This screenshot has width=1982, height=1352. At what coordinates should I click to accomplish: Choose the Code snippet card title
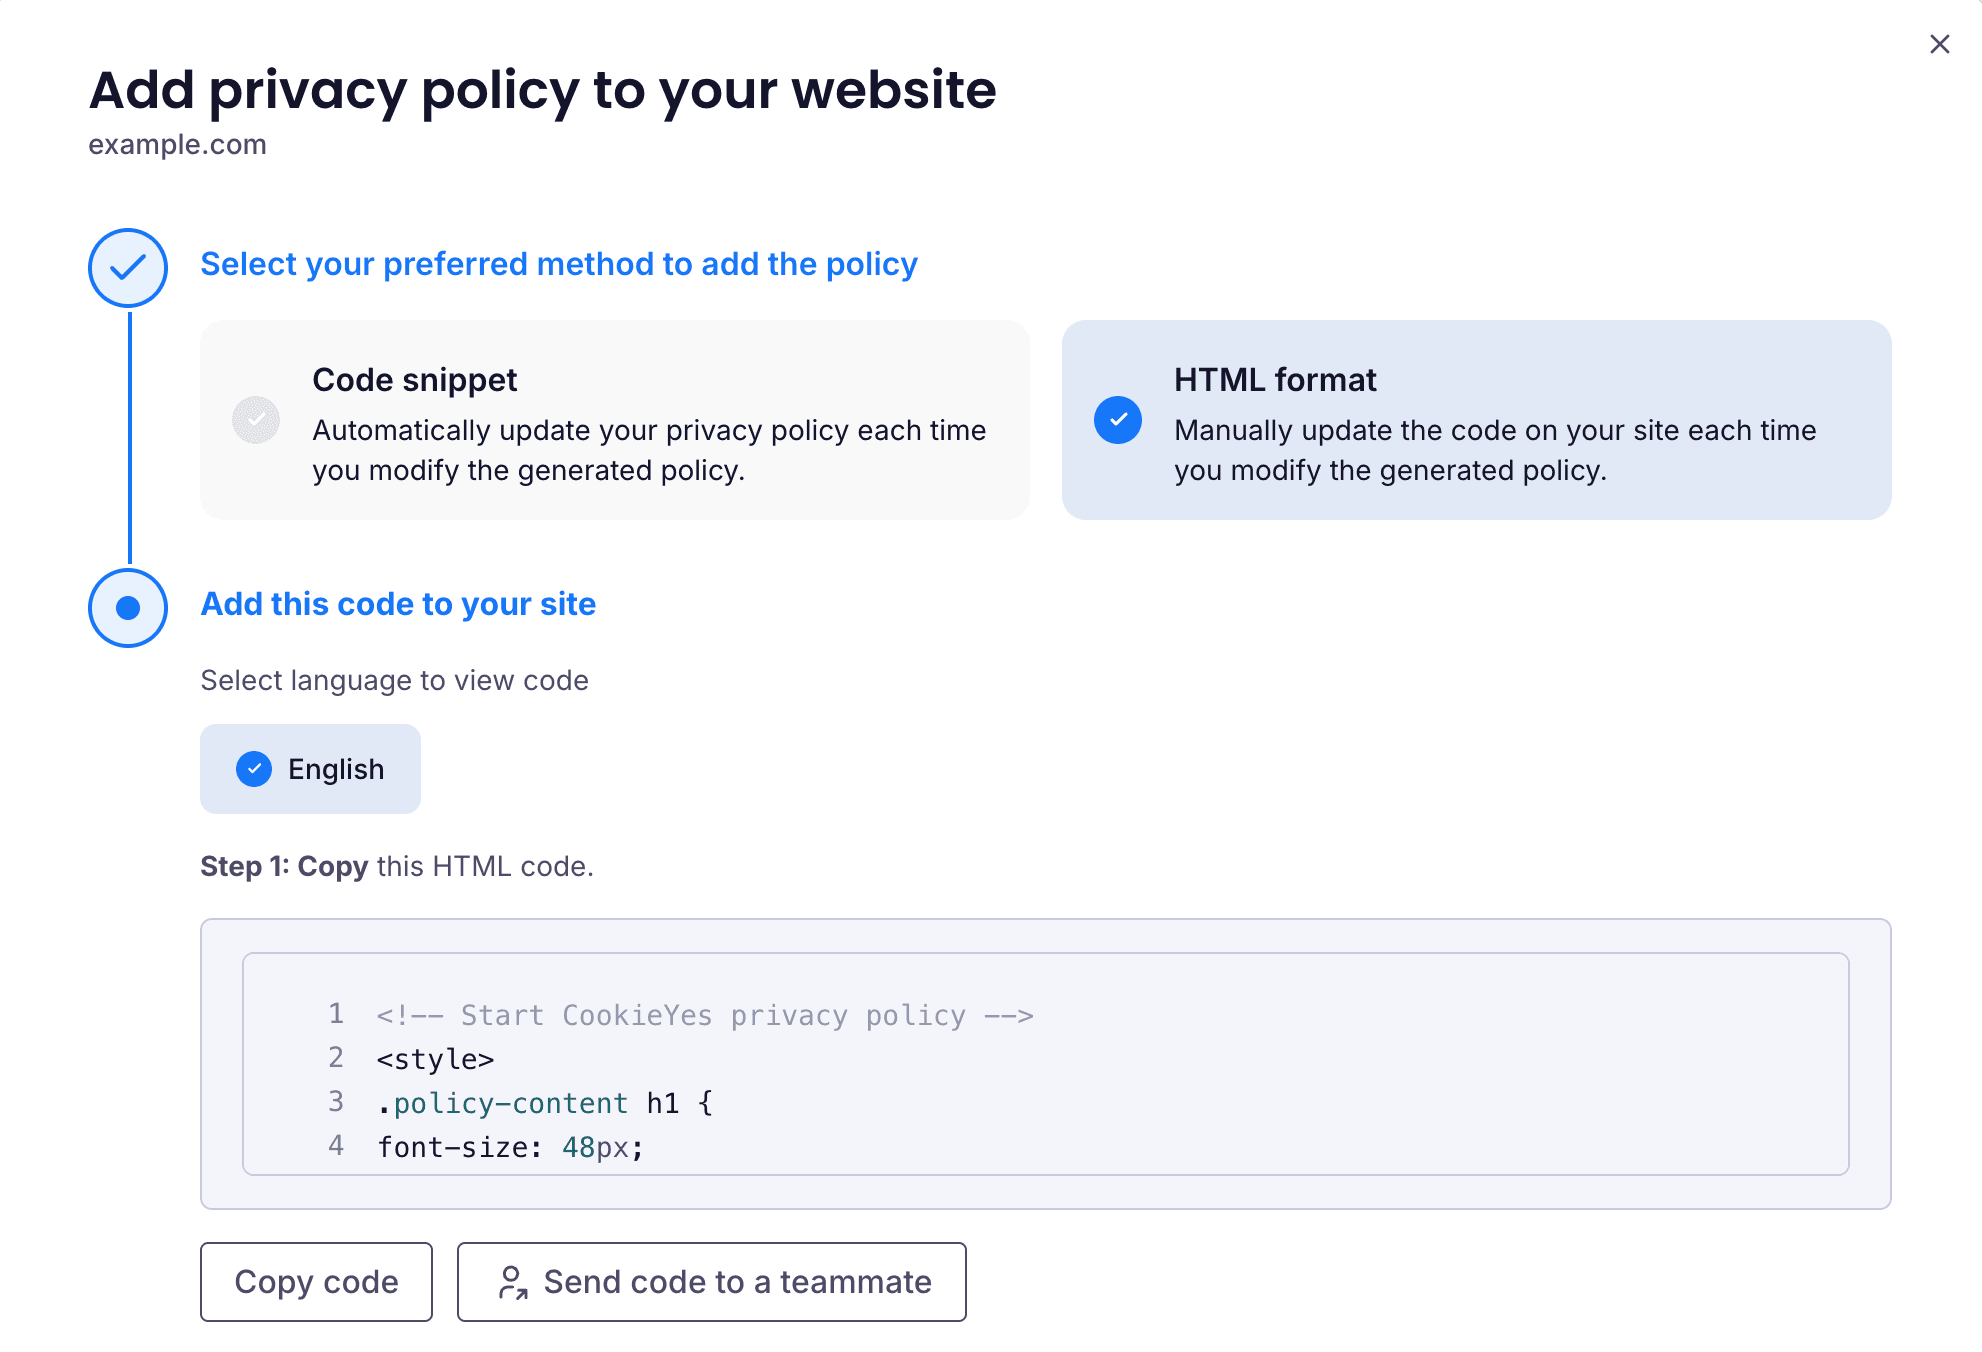[x=415, y=380]
